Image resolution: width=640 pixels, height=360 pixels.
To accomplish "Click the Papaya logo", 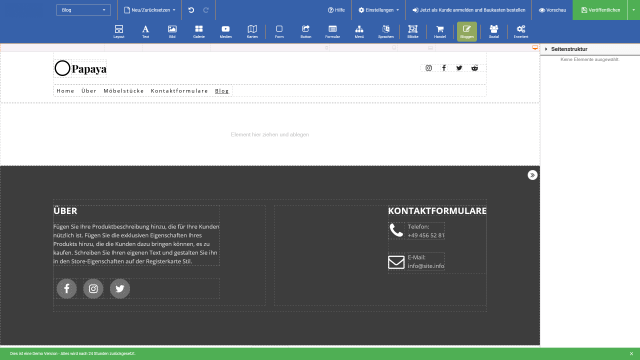I will pyautogui.click(x=81, y=68).
